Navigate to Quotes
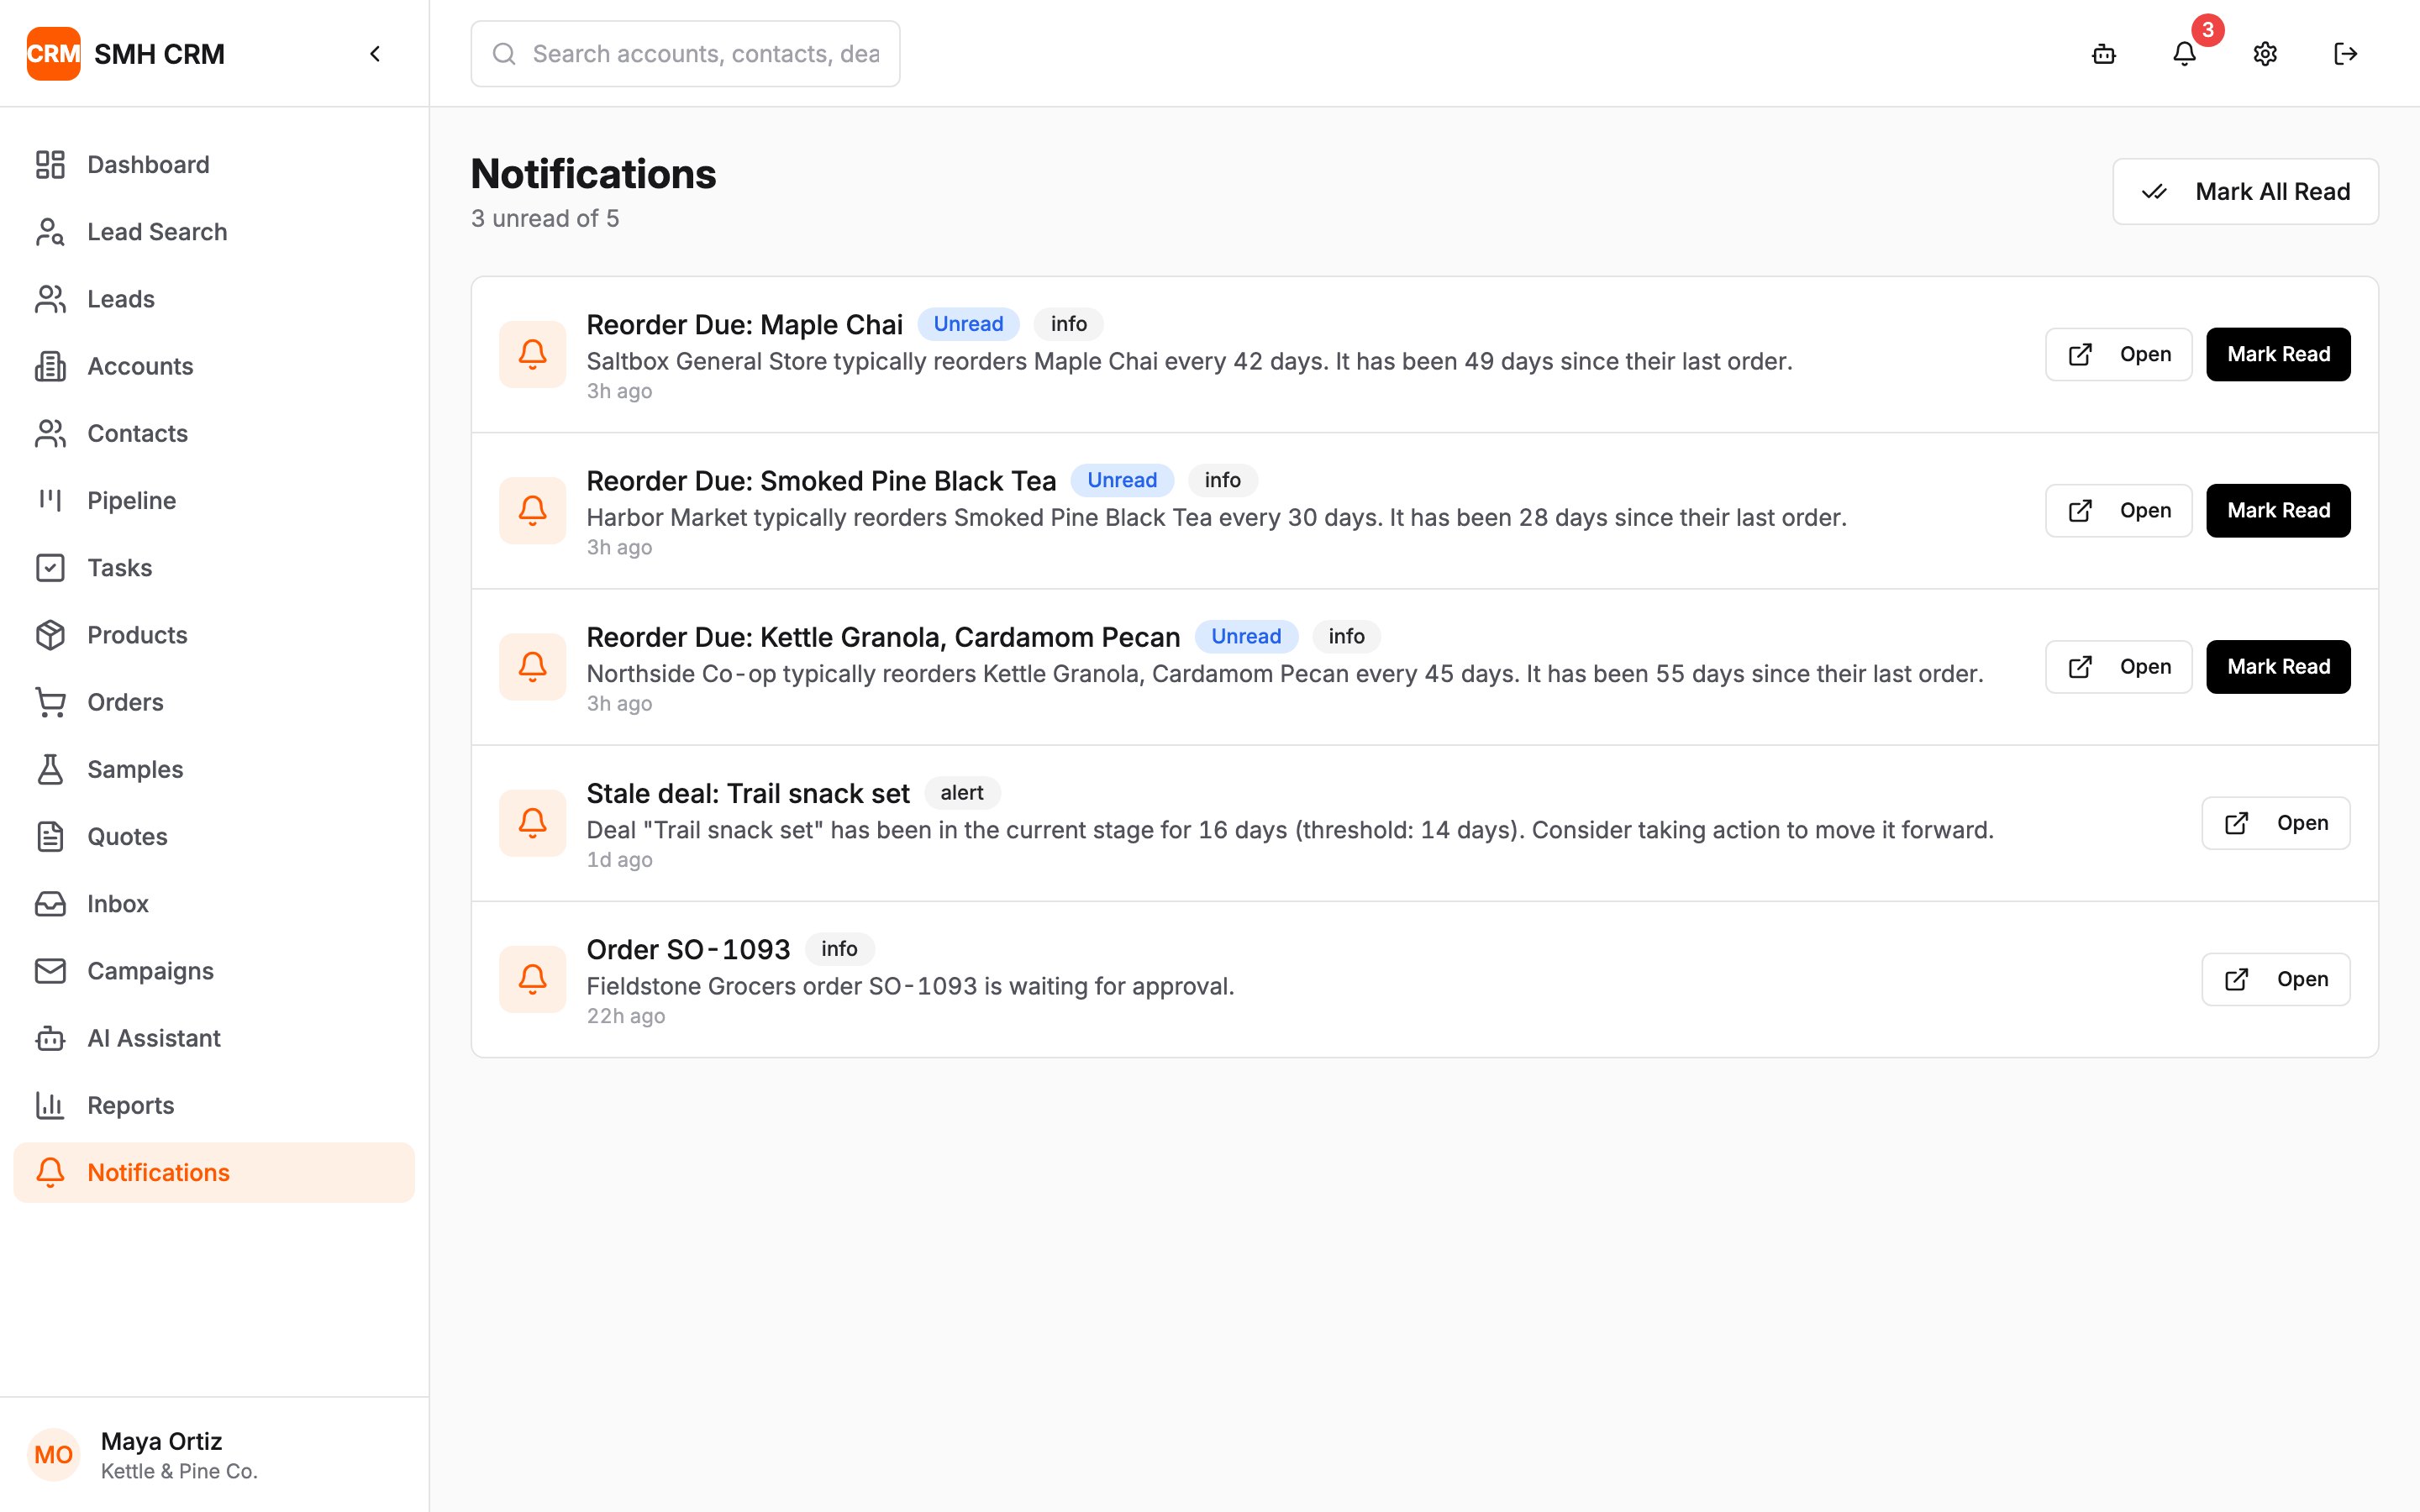 click(x=214, y=836)
